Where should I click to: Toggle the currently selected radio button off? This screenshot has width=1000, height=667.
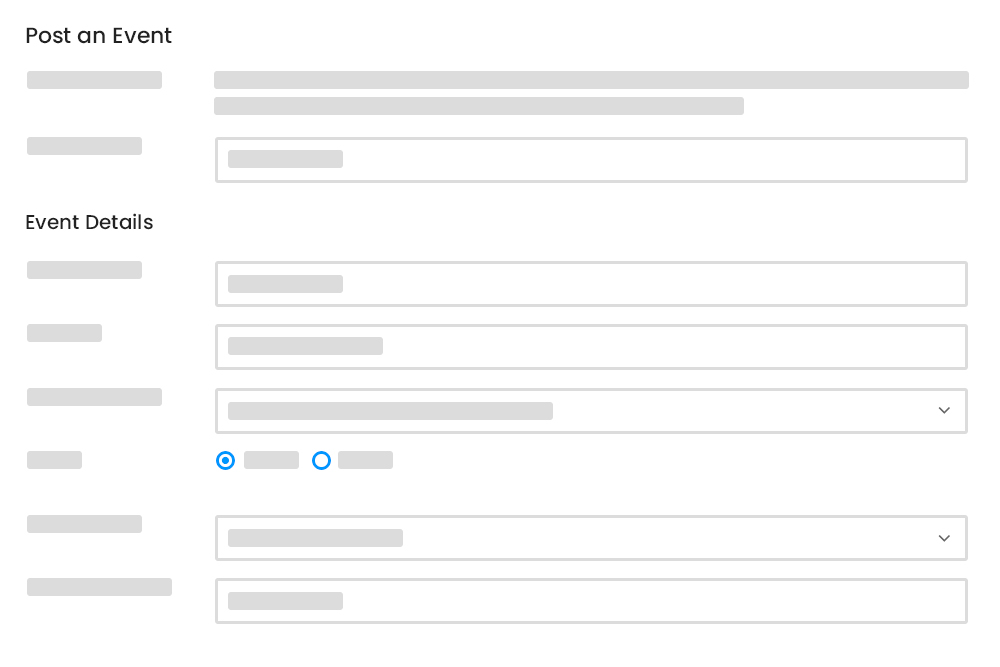coord(225,460)
